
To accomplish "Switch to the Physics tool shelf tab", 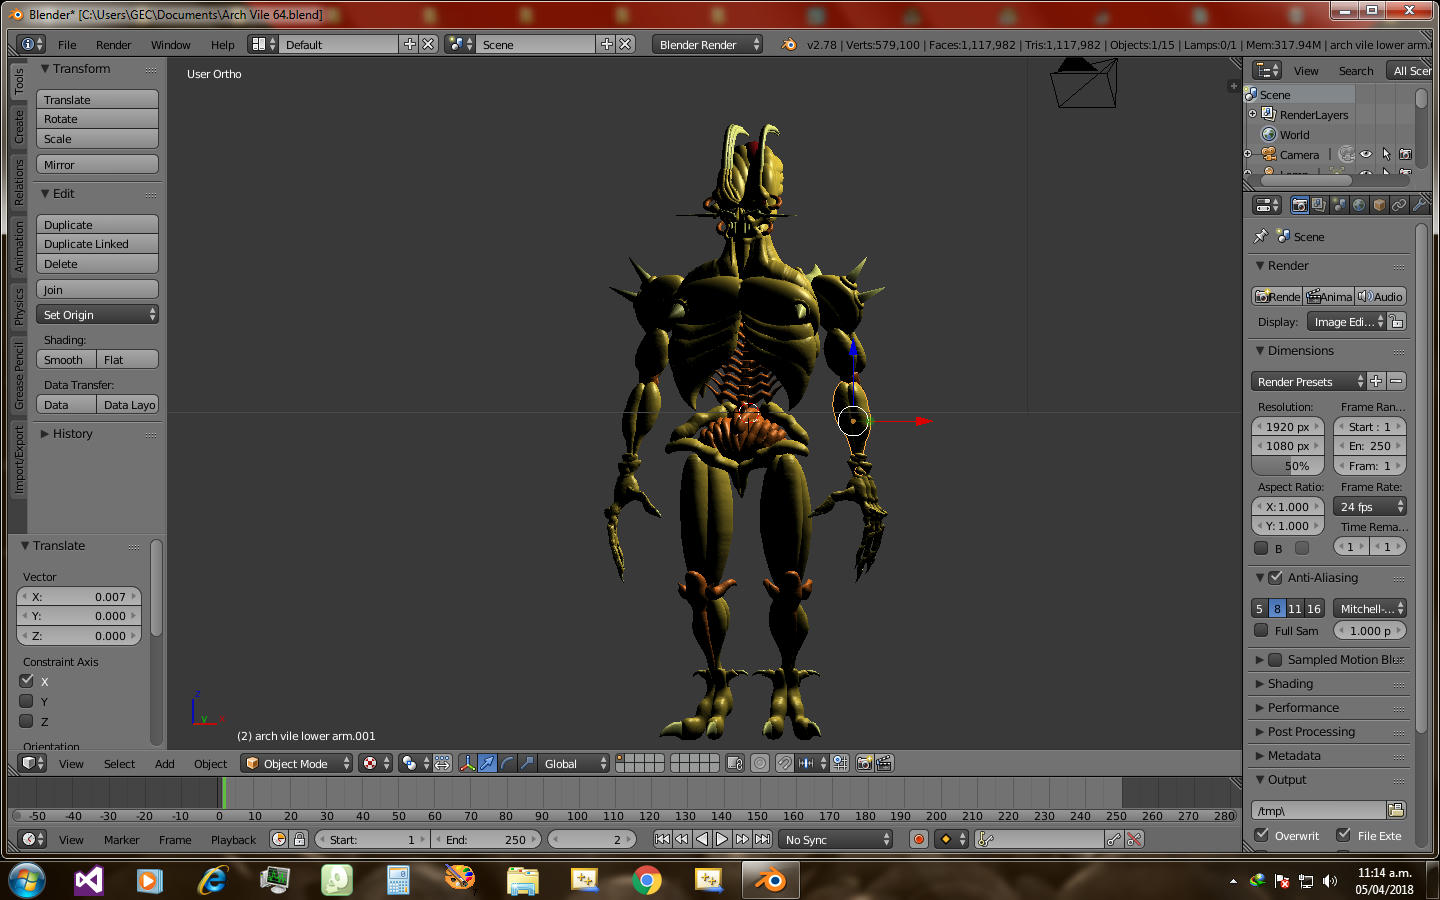I will pyautogui.click(x=18, y=306).
